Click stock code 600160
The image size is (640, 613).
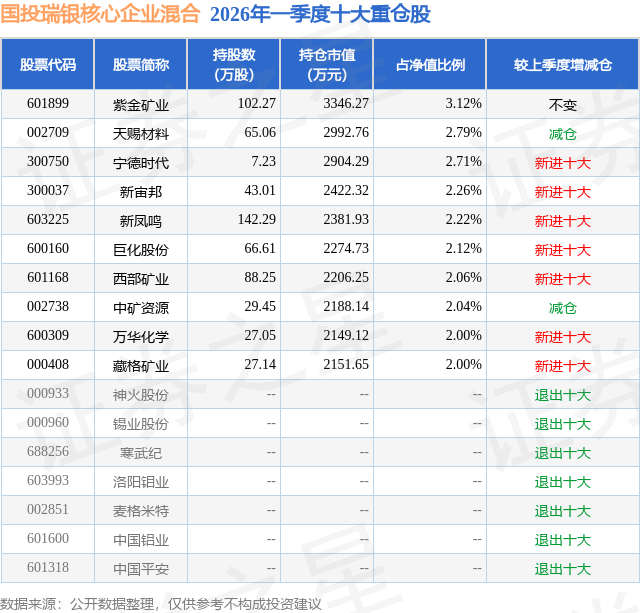pos(48,249)
